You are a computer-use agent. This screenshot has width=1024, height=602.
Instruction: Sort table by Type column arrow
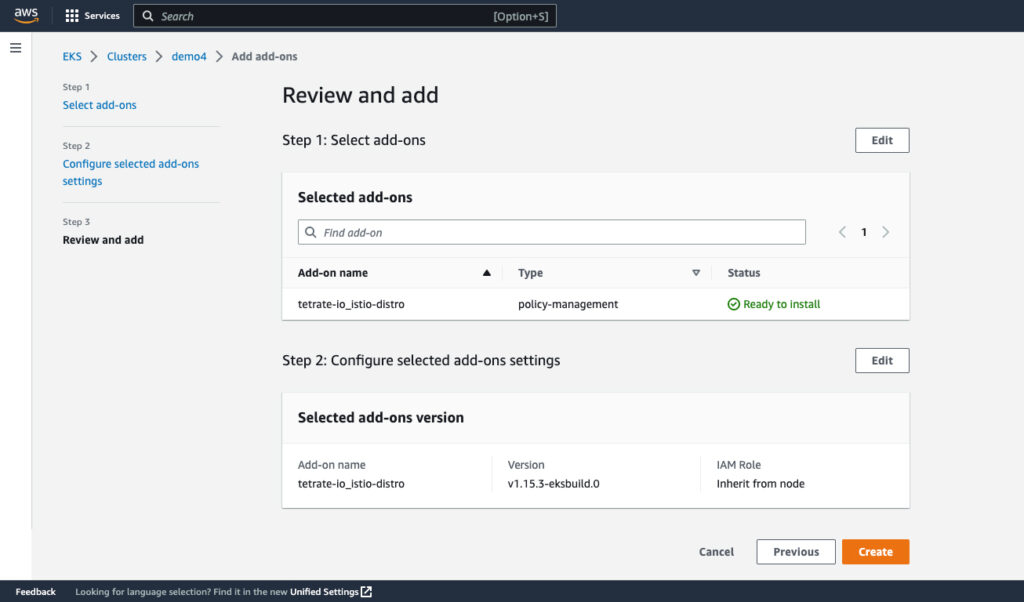(696, 273)
